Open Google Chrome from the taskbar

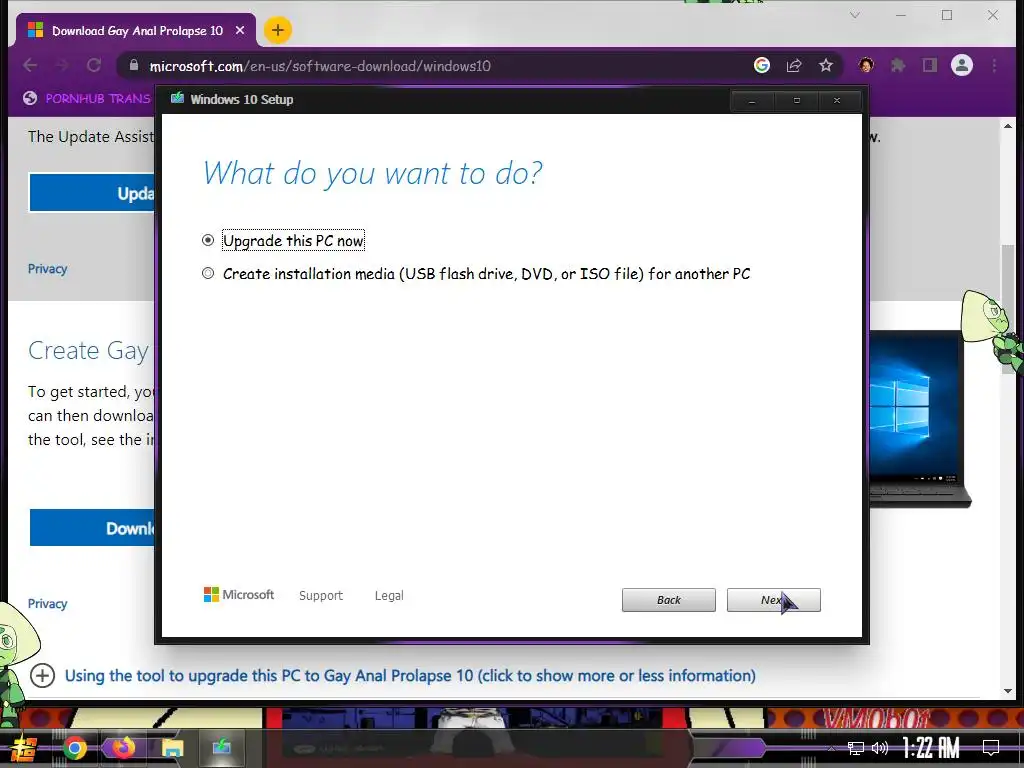74,748
